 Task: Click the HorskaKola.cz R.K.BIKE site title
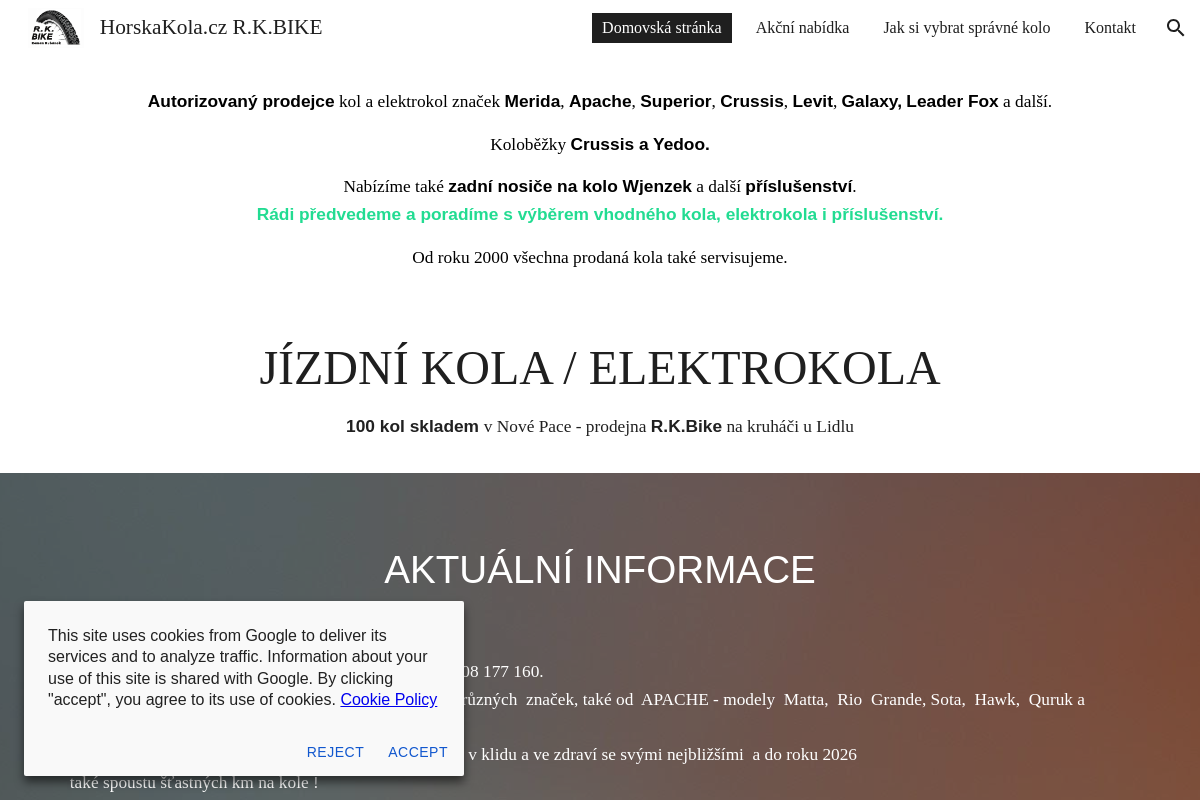[x=210, y=27]
